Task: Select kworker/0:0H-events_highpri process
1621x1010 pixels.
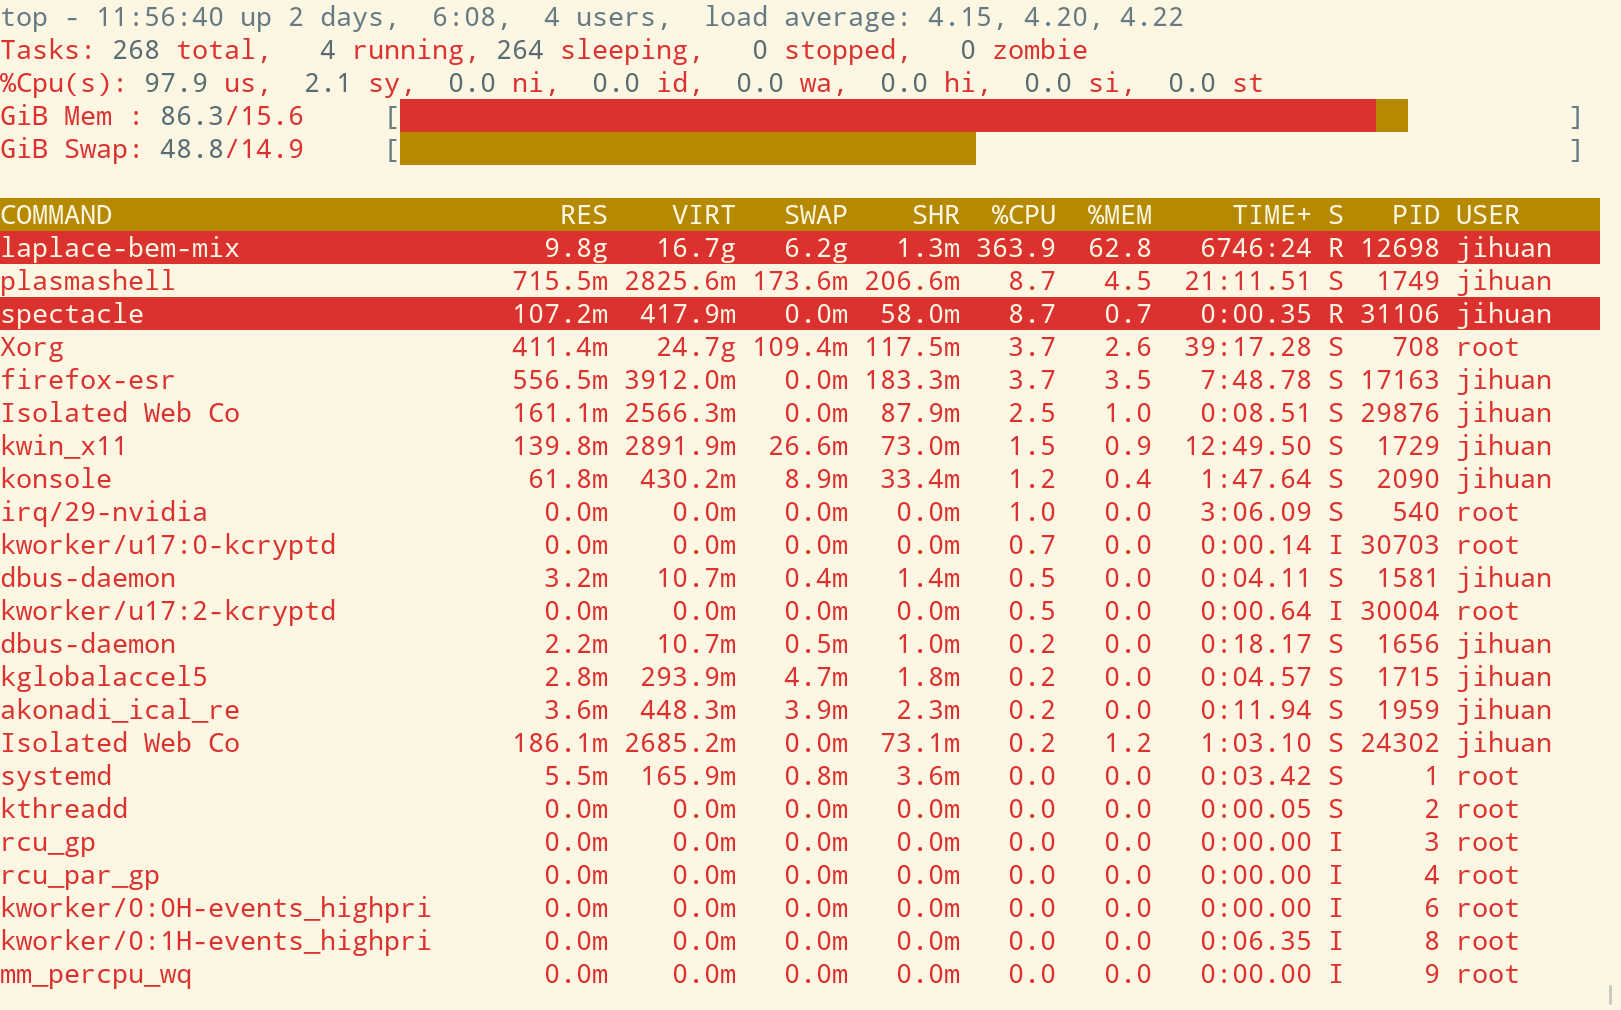Action: tap(800, 908)
